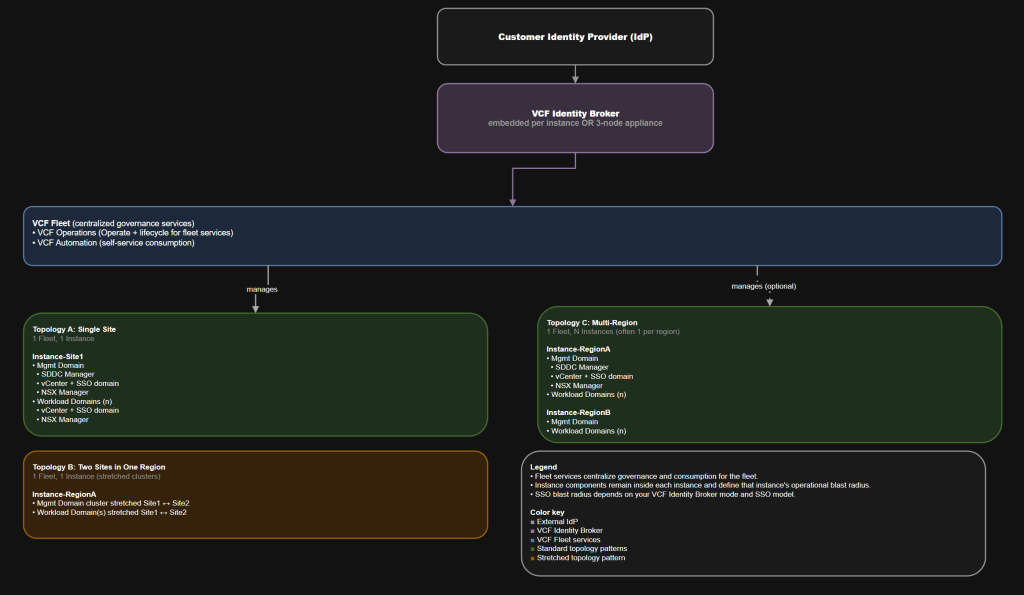Click the Legend heading
This screenshot has width=1024, height=595.
(543, 466)
